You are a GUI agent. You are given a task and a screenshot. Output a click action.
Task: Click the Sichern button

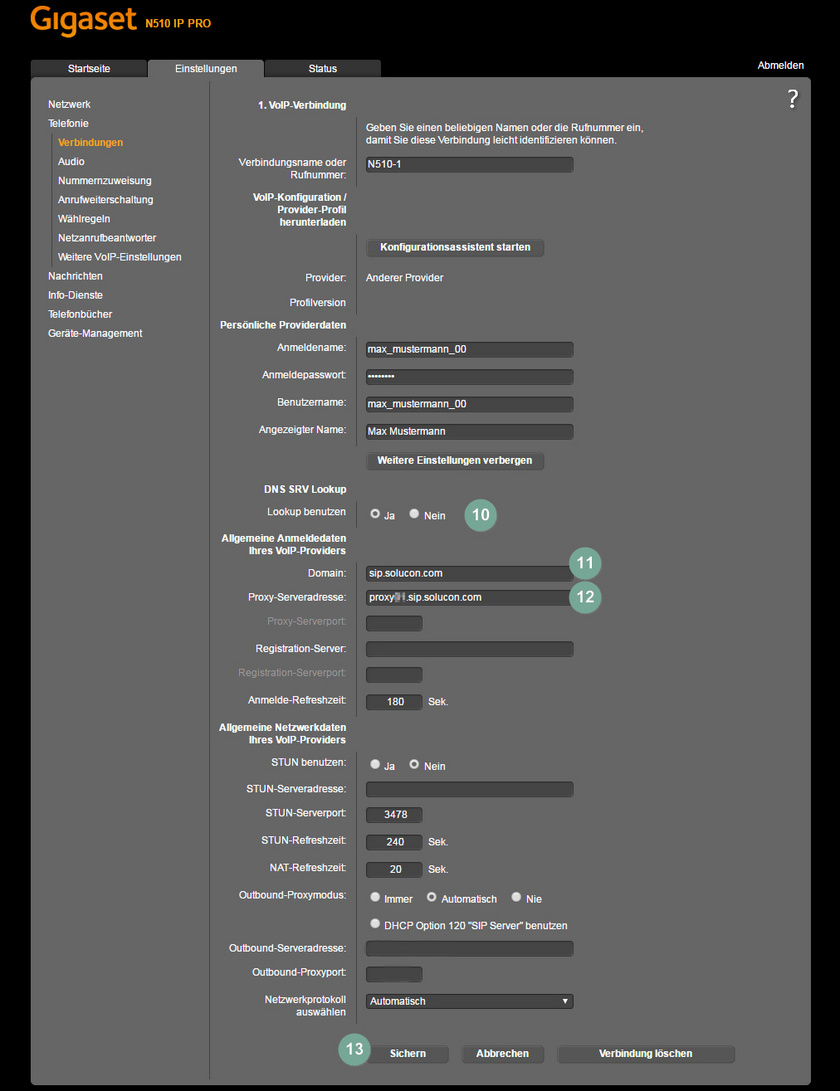pyautogui.click(x=407, y=1053)
